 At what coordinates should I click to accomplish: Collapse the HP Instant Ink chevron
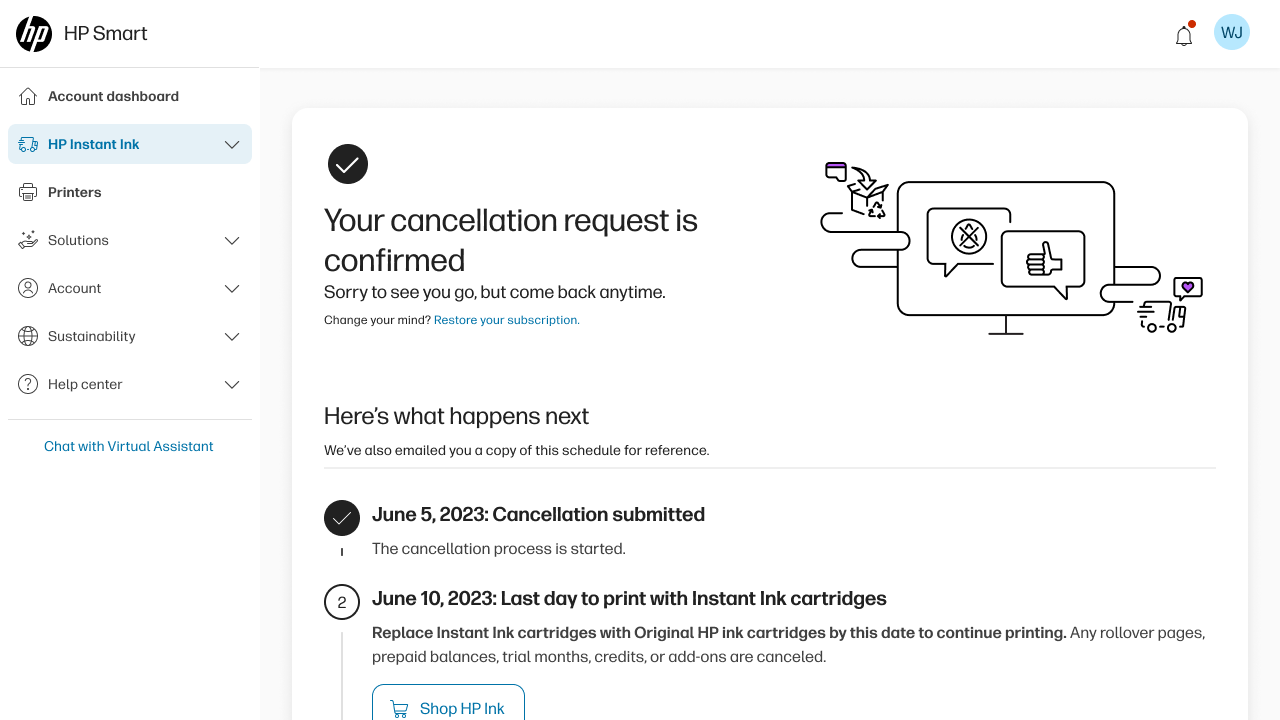[232, 144]
